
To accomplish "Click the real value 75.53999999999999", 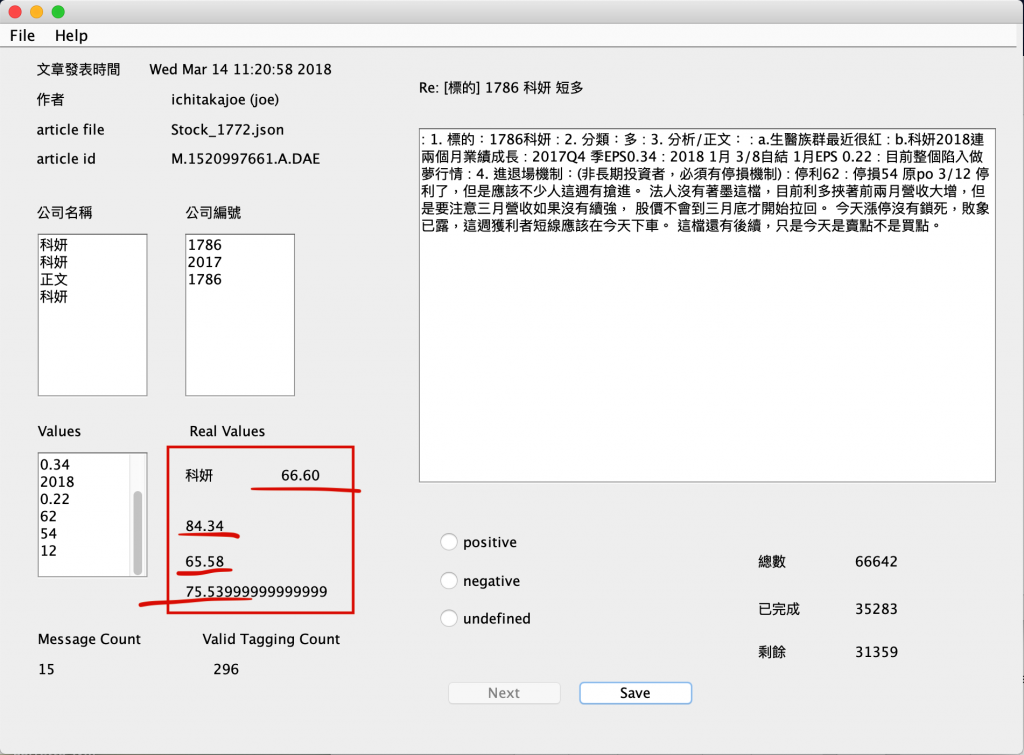I will pos(257,592).
